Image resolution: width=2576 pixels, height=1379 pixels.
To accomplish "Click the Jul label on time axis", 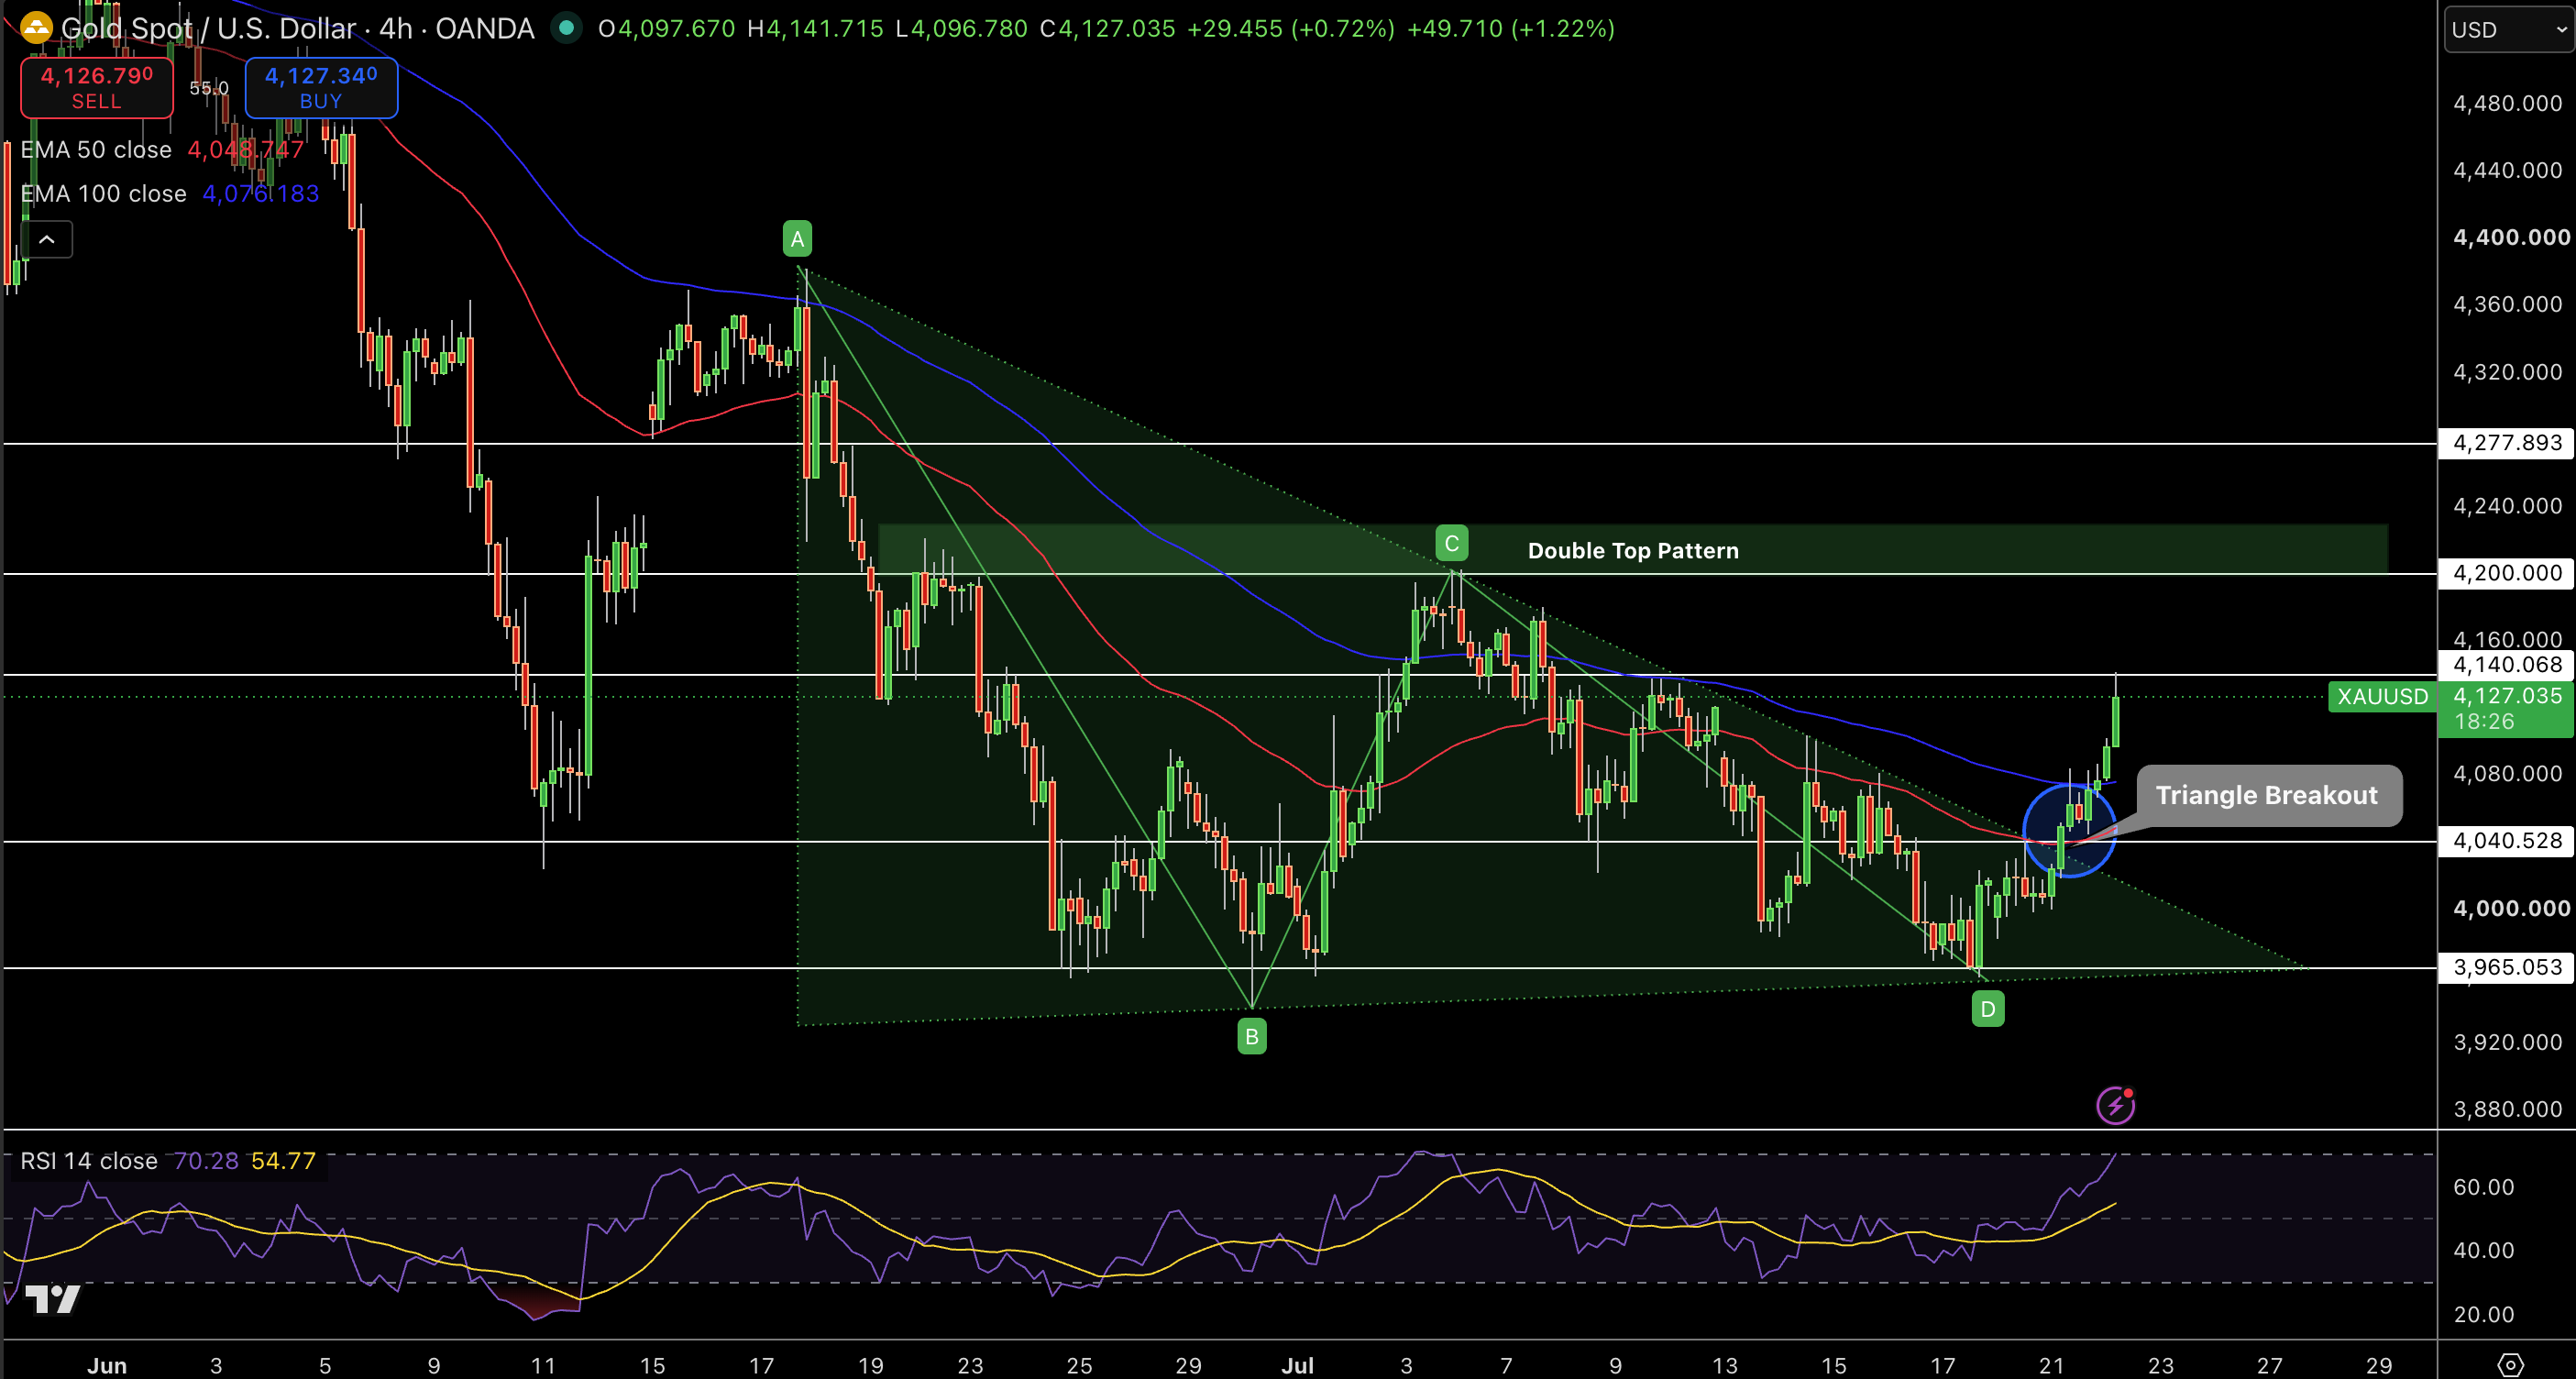I will click(1297, 1365).
